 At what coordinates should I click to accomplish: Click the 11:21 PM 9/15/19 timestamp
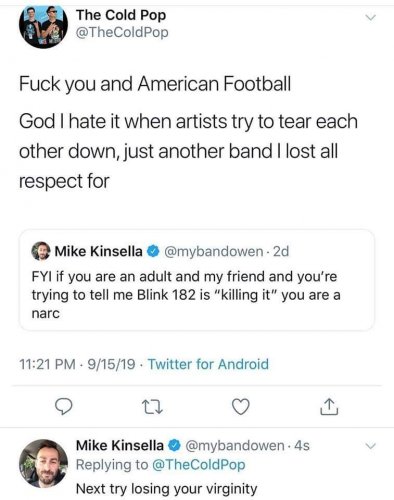(77, 364)
